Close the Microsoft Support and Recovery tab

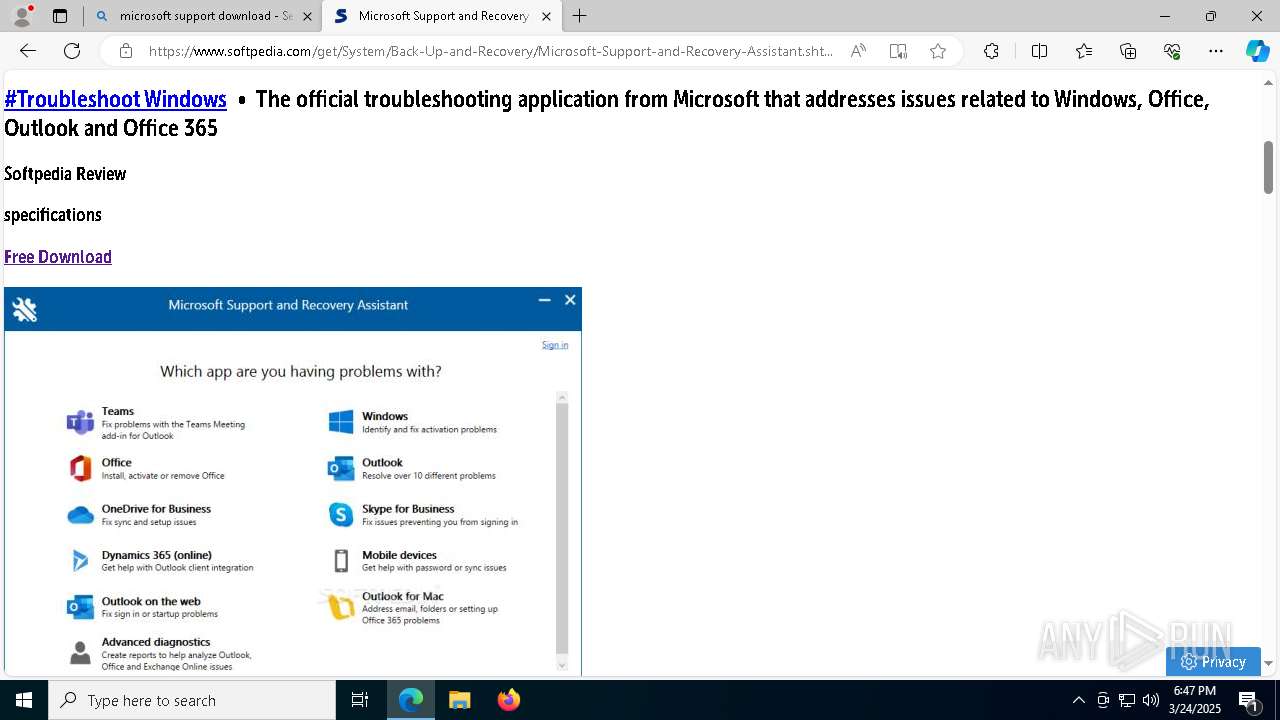point(546,16)
